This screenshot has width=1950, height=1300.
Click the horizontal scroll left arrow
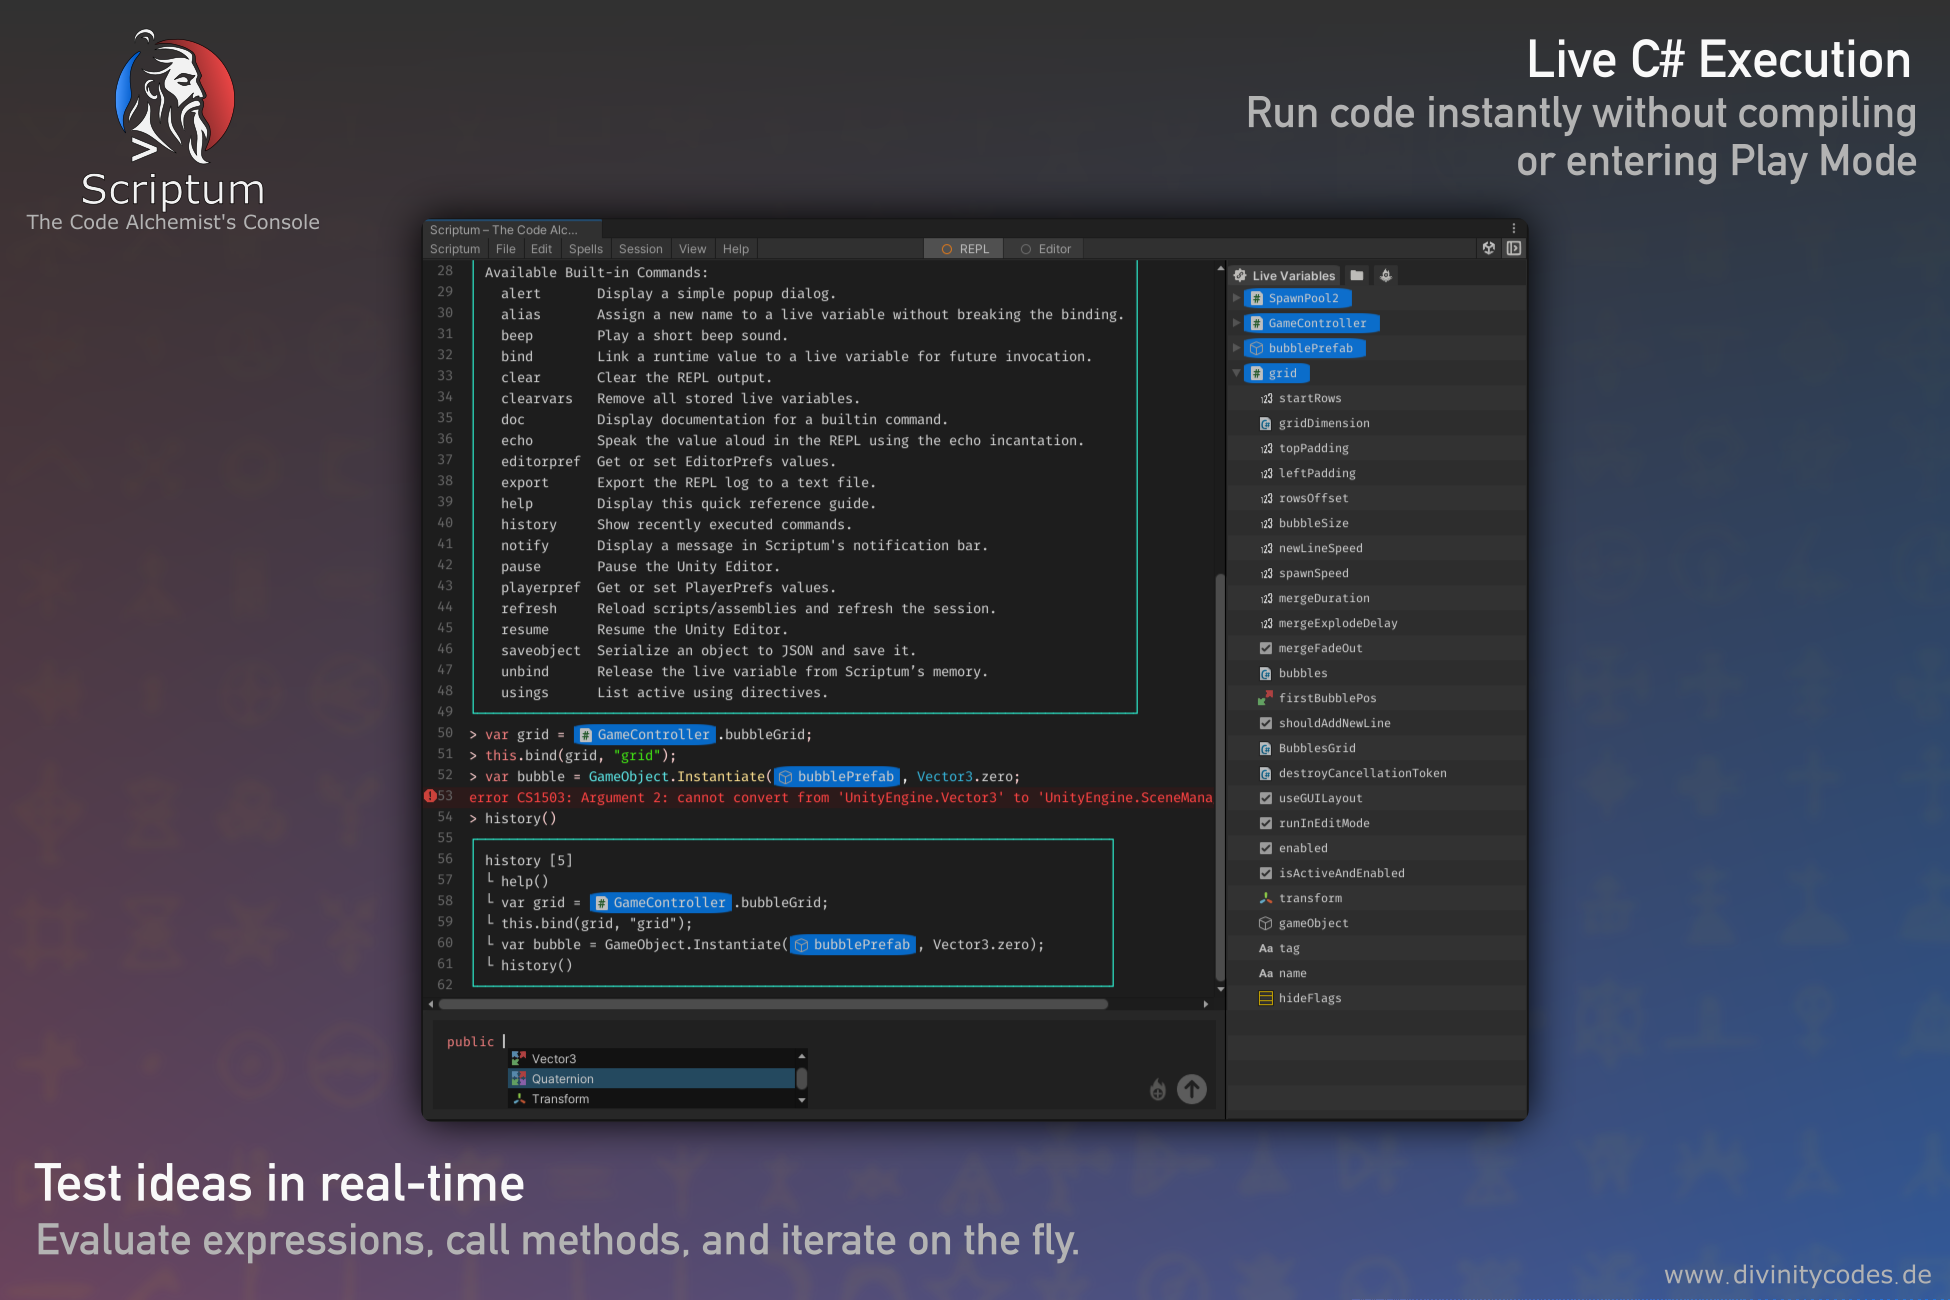point(431,1004)
